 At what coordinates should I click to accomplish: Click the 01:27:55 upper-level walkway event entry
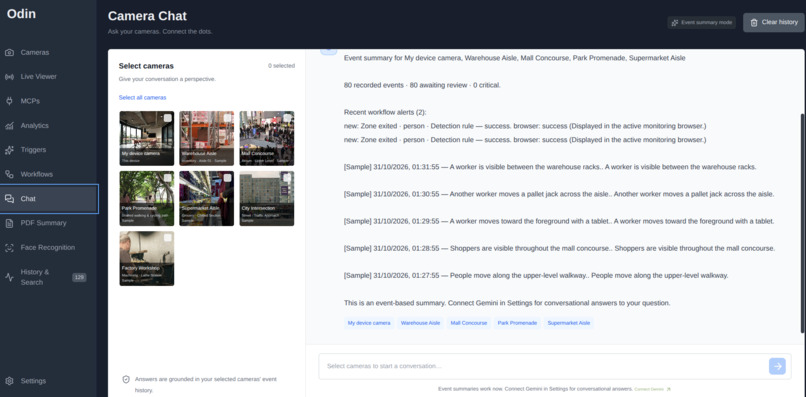pyautogui.click(x=536, y=275)
